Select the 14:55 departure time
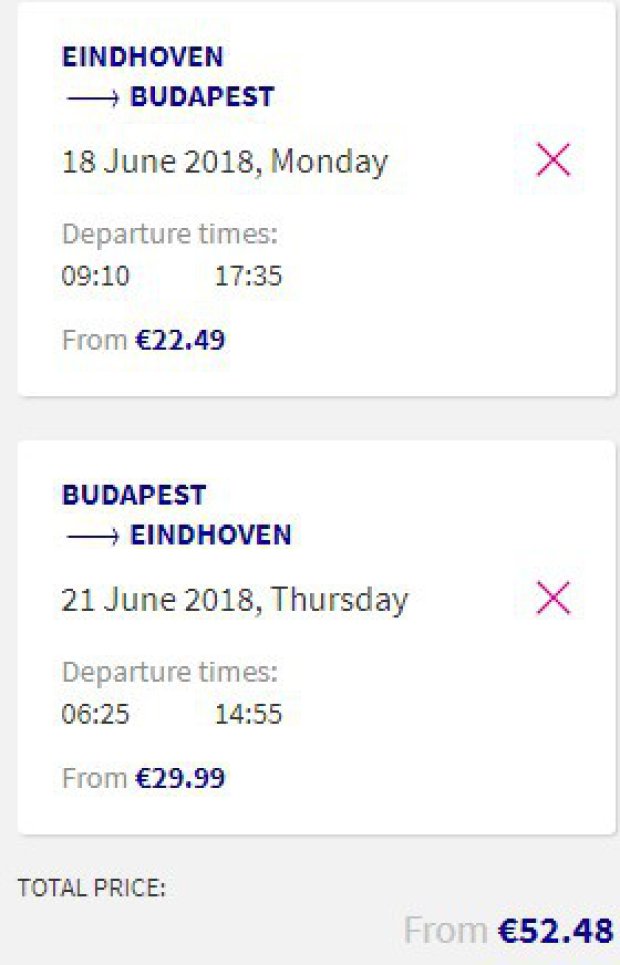 point(248,714)
